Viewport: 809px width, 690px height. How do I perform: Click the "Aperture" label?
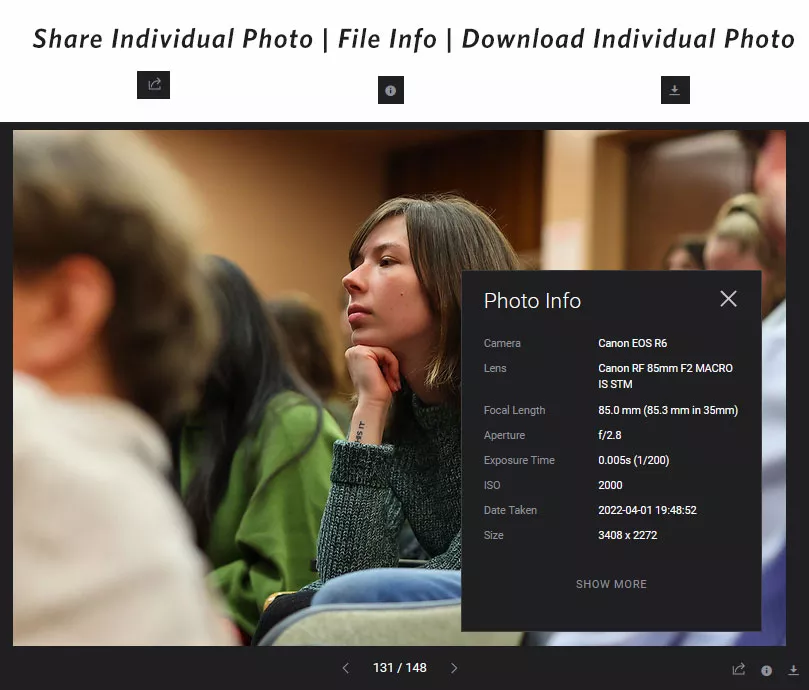[x=505, y=435]
